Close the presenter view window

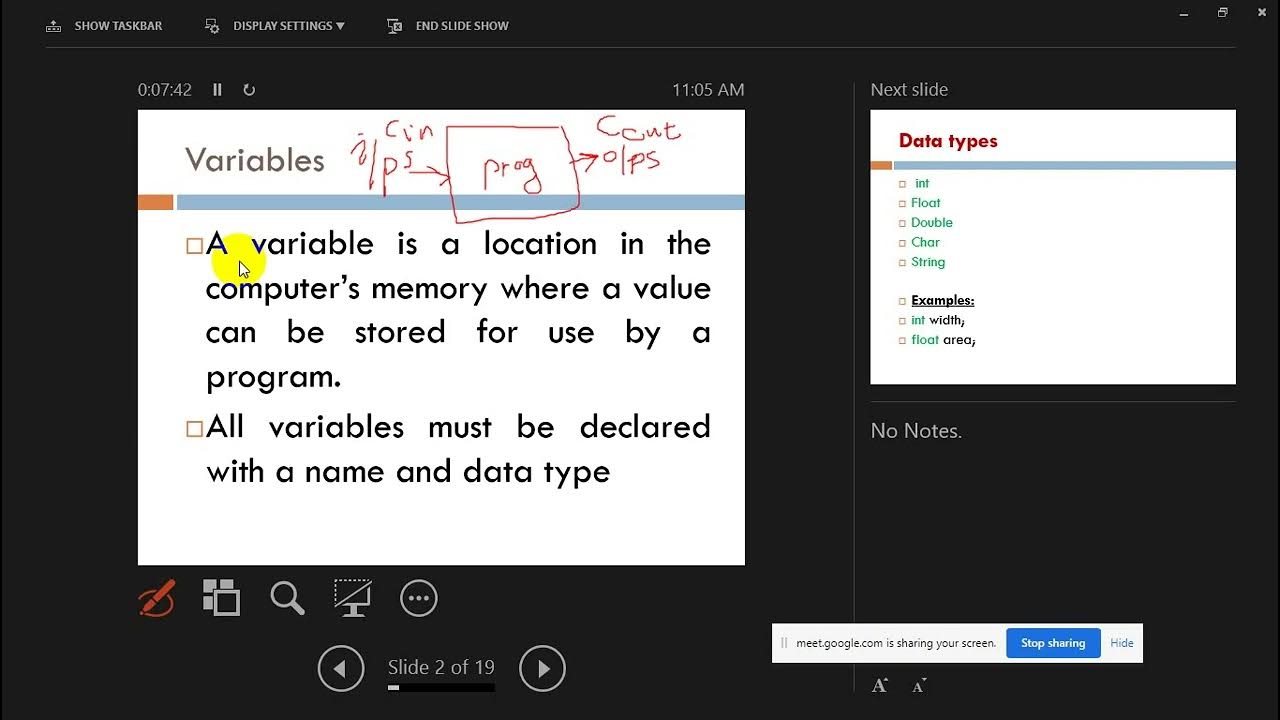(1262, 13)
